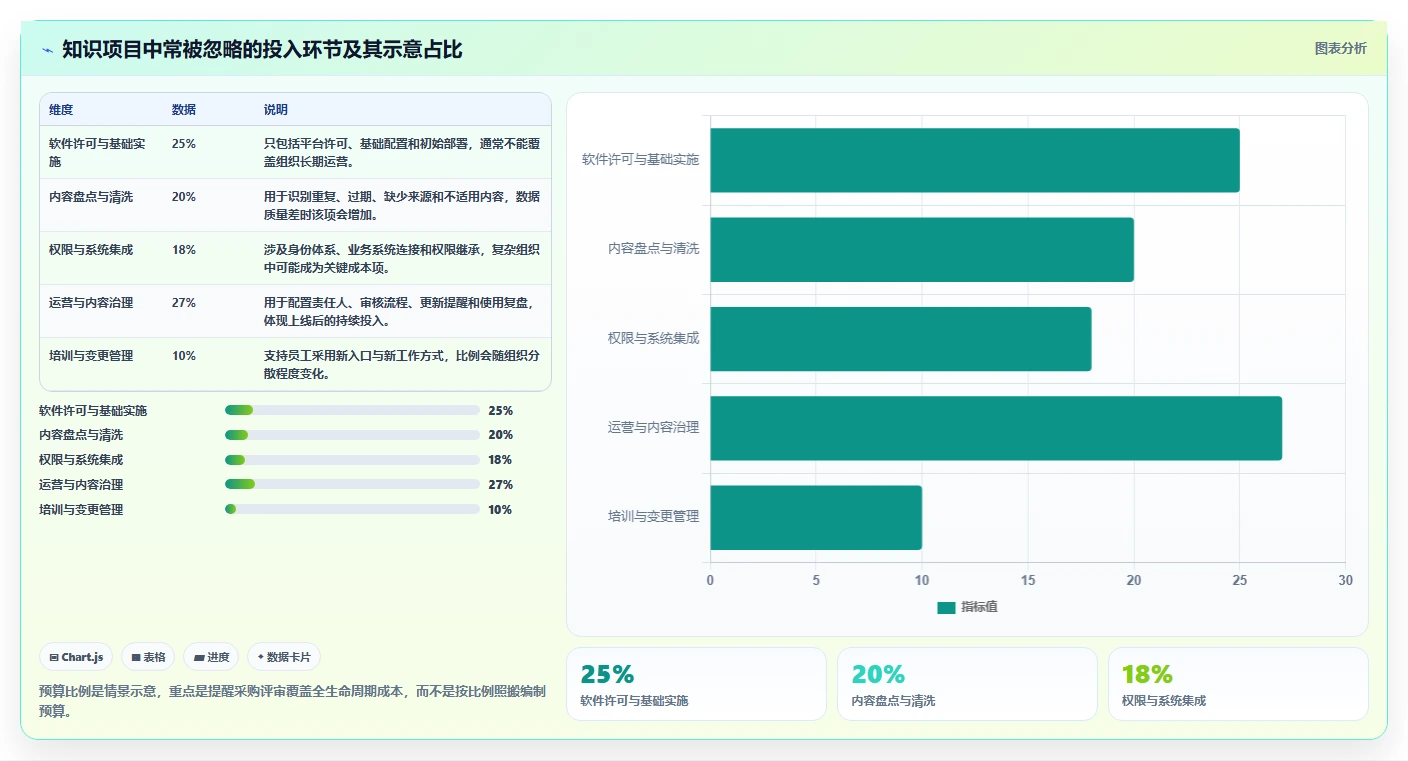The image size is (1408, 761).
Task: Click chart axis label 培训与变更管理
Action: pyautogui.click(x=653, y=516)
